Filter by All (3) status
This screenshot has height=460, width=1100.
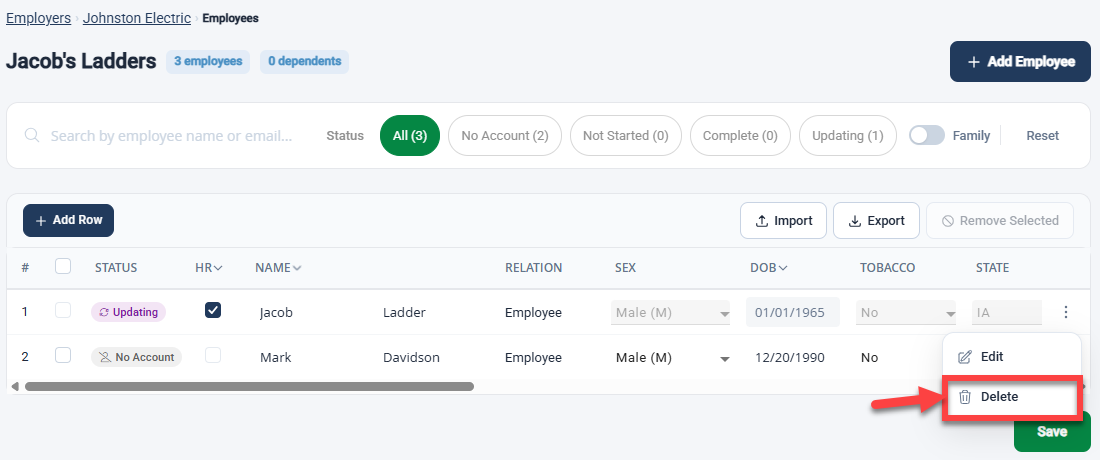410,135
